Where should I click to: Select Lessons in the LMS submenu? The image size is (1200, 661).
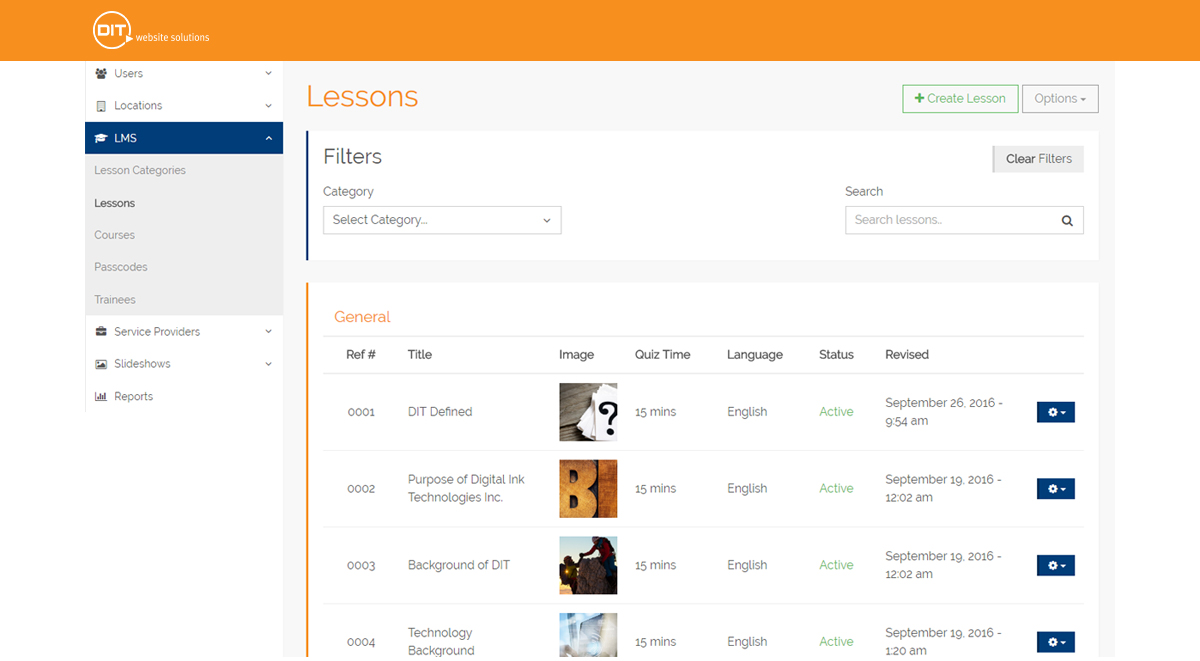(x=114, y=203)
